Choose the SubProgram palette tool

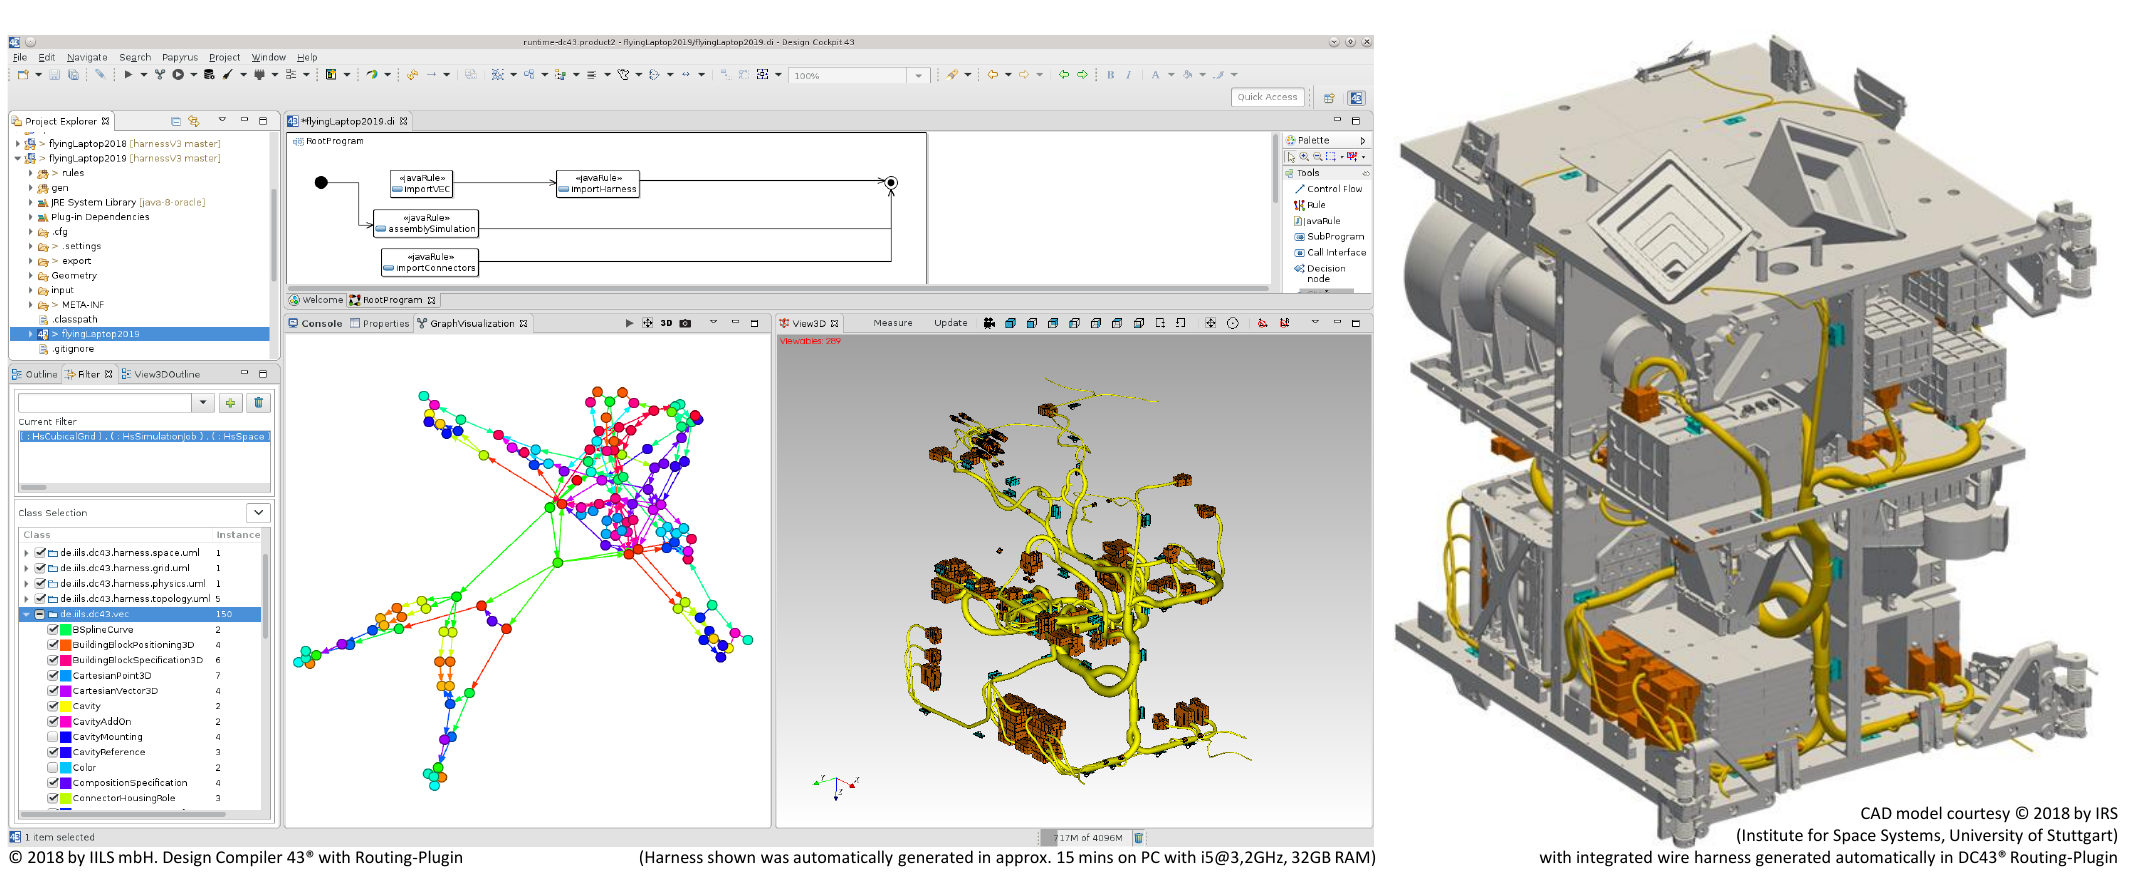point(1329,237)
